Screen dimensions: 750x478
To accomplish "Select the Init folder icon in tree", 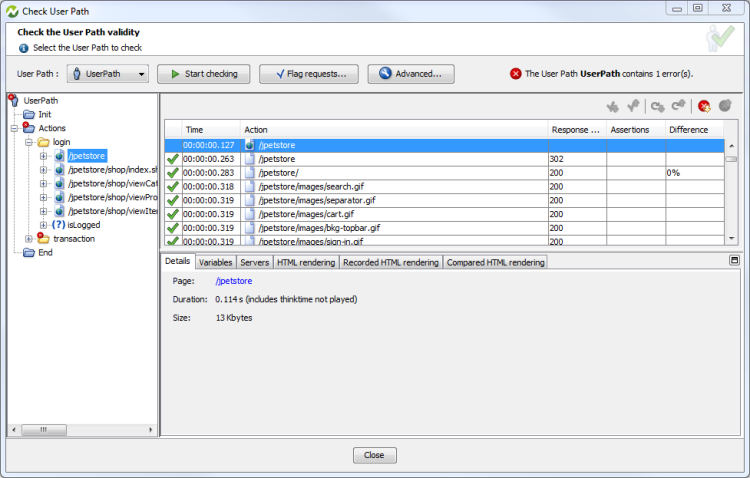I will click(x=30, y=114).
